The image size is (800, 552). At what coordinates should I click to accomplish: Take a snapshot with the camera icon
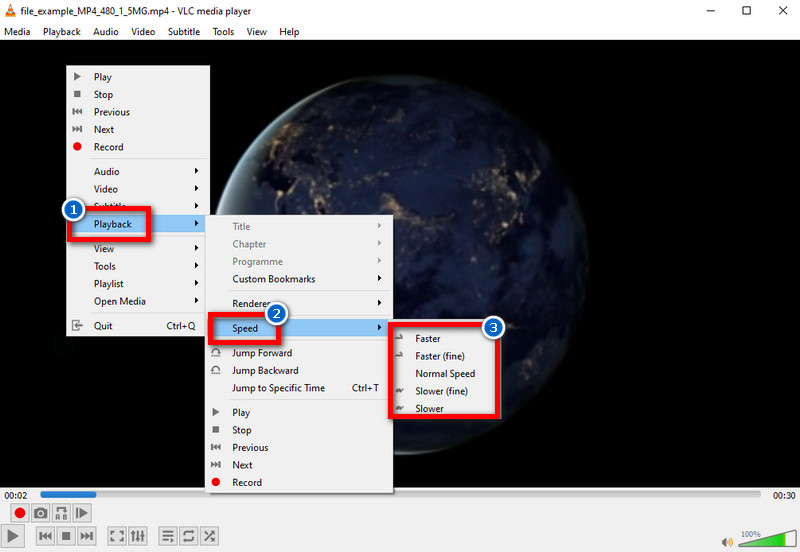coord(40,513)
